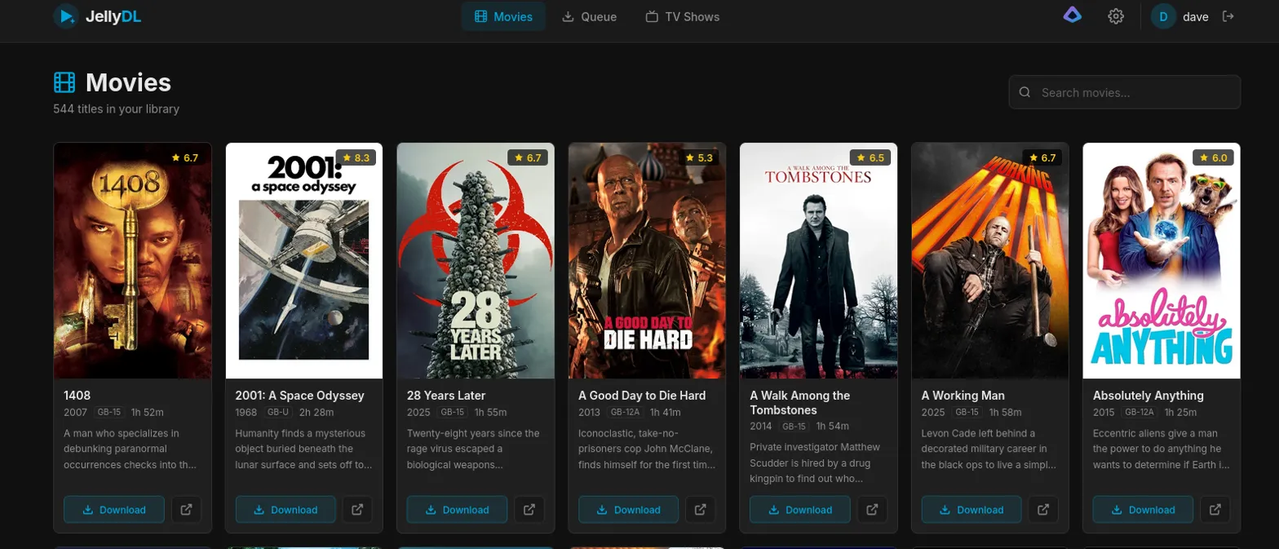
Task: Download A Working Man
Action: point(971,509)
